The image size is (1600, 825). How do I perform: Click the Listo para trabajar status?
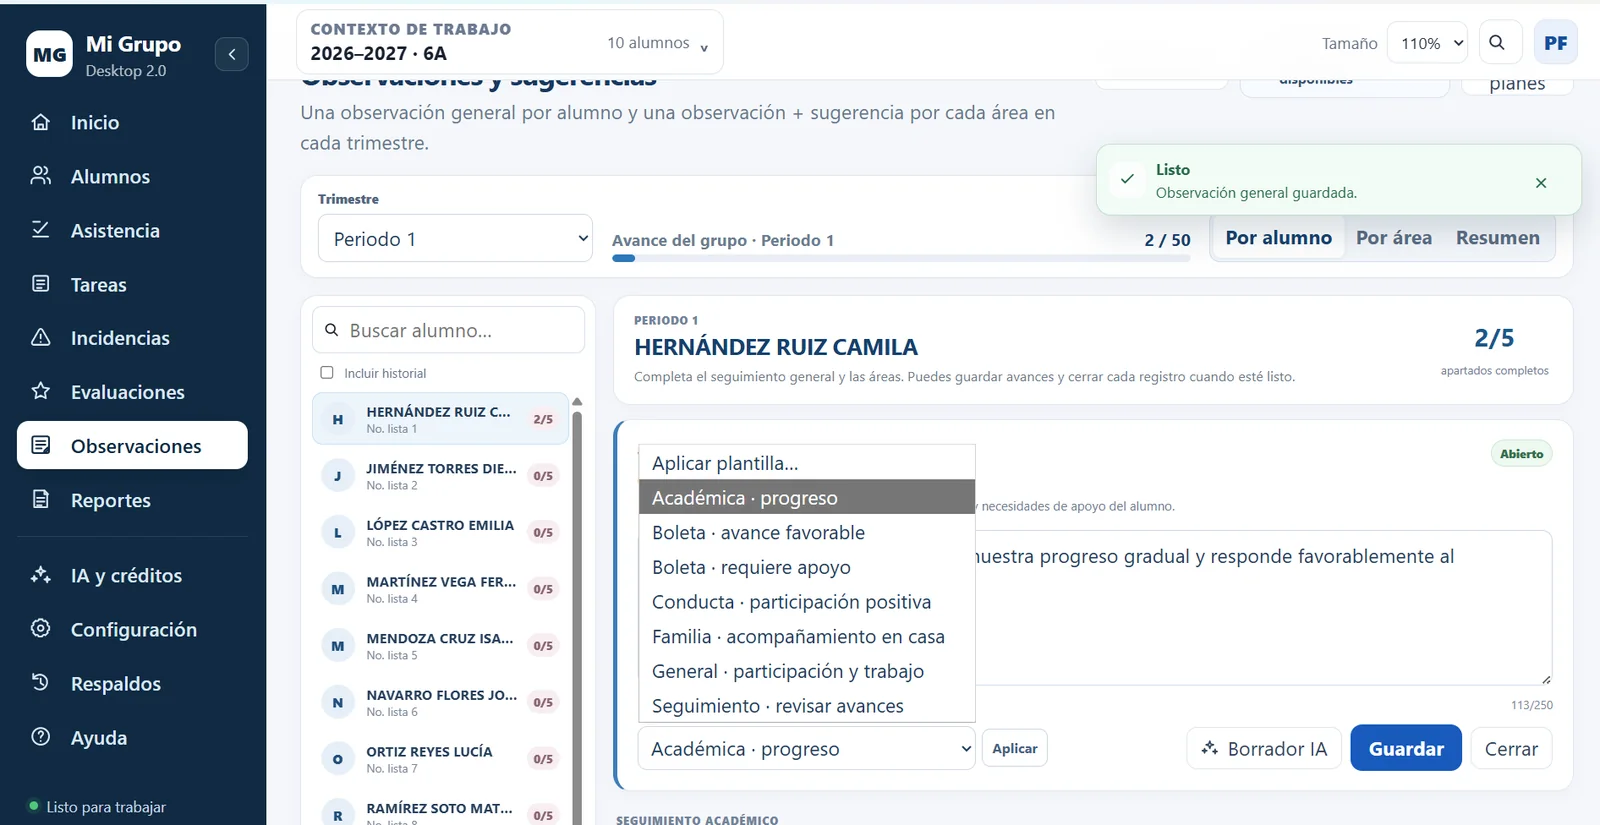[x=97, y=806]
